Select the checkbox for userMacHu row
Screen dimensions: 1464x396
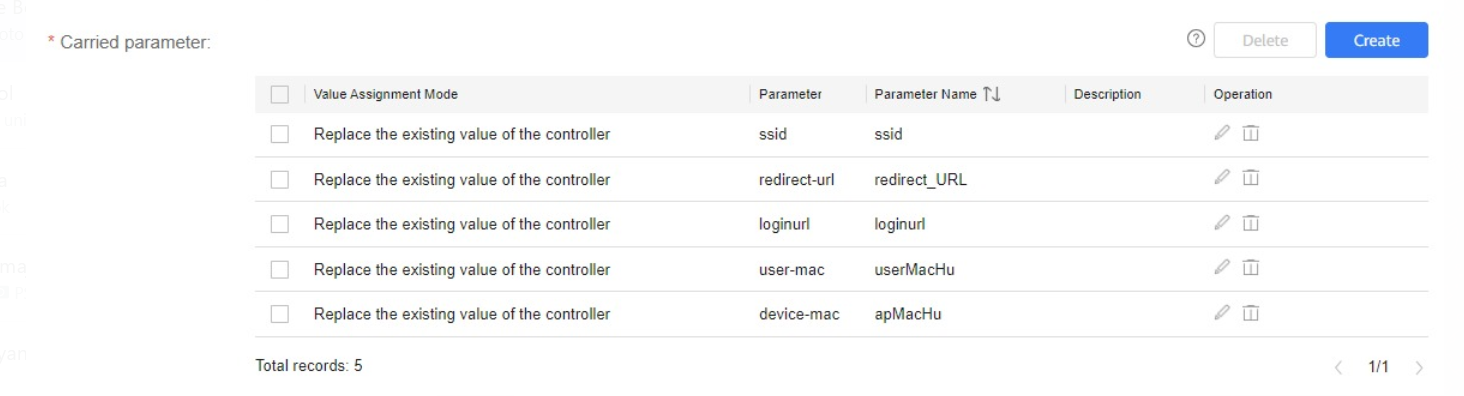point(280,269)
